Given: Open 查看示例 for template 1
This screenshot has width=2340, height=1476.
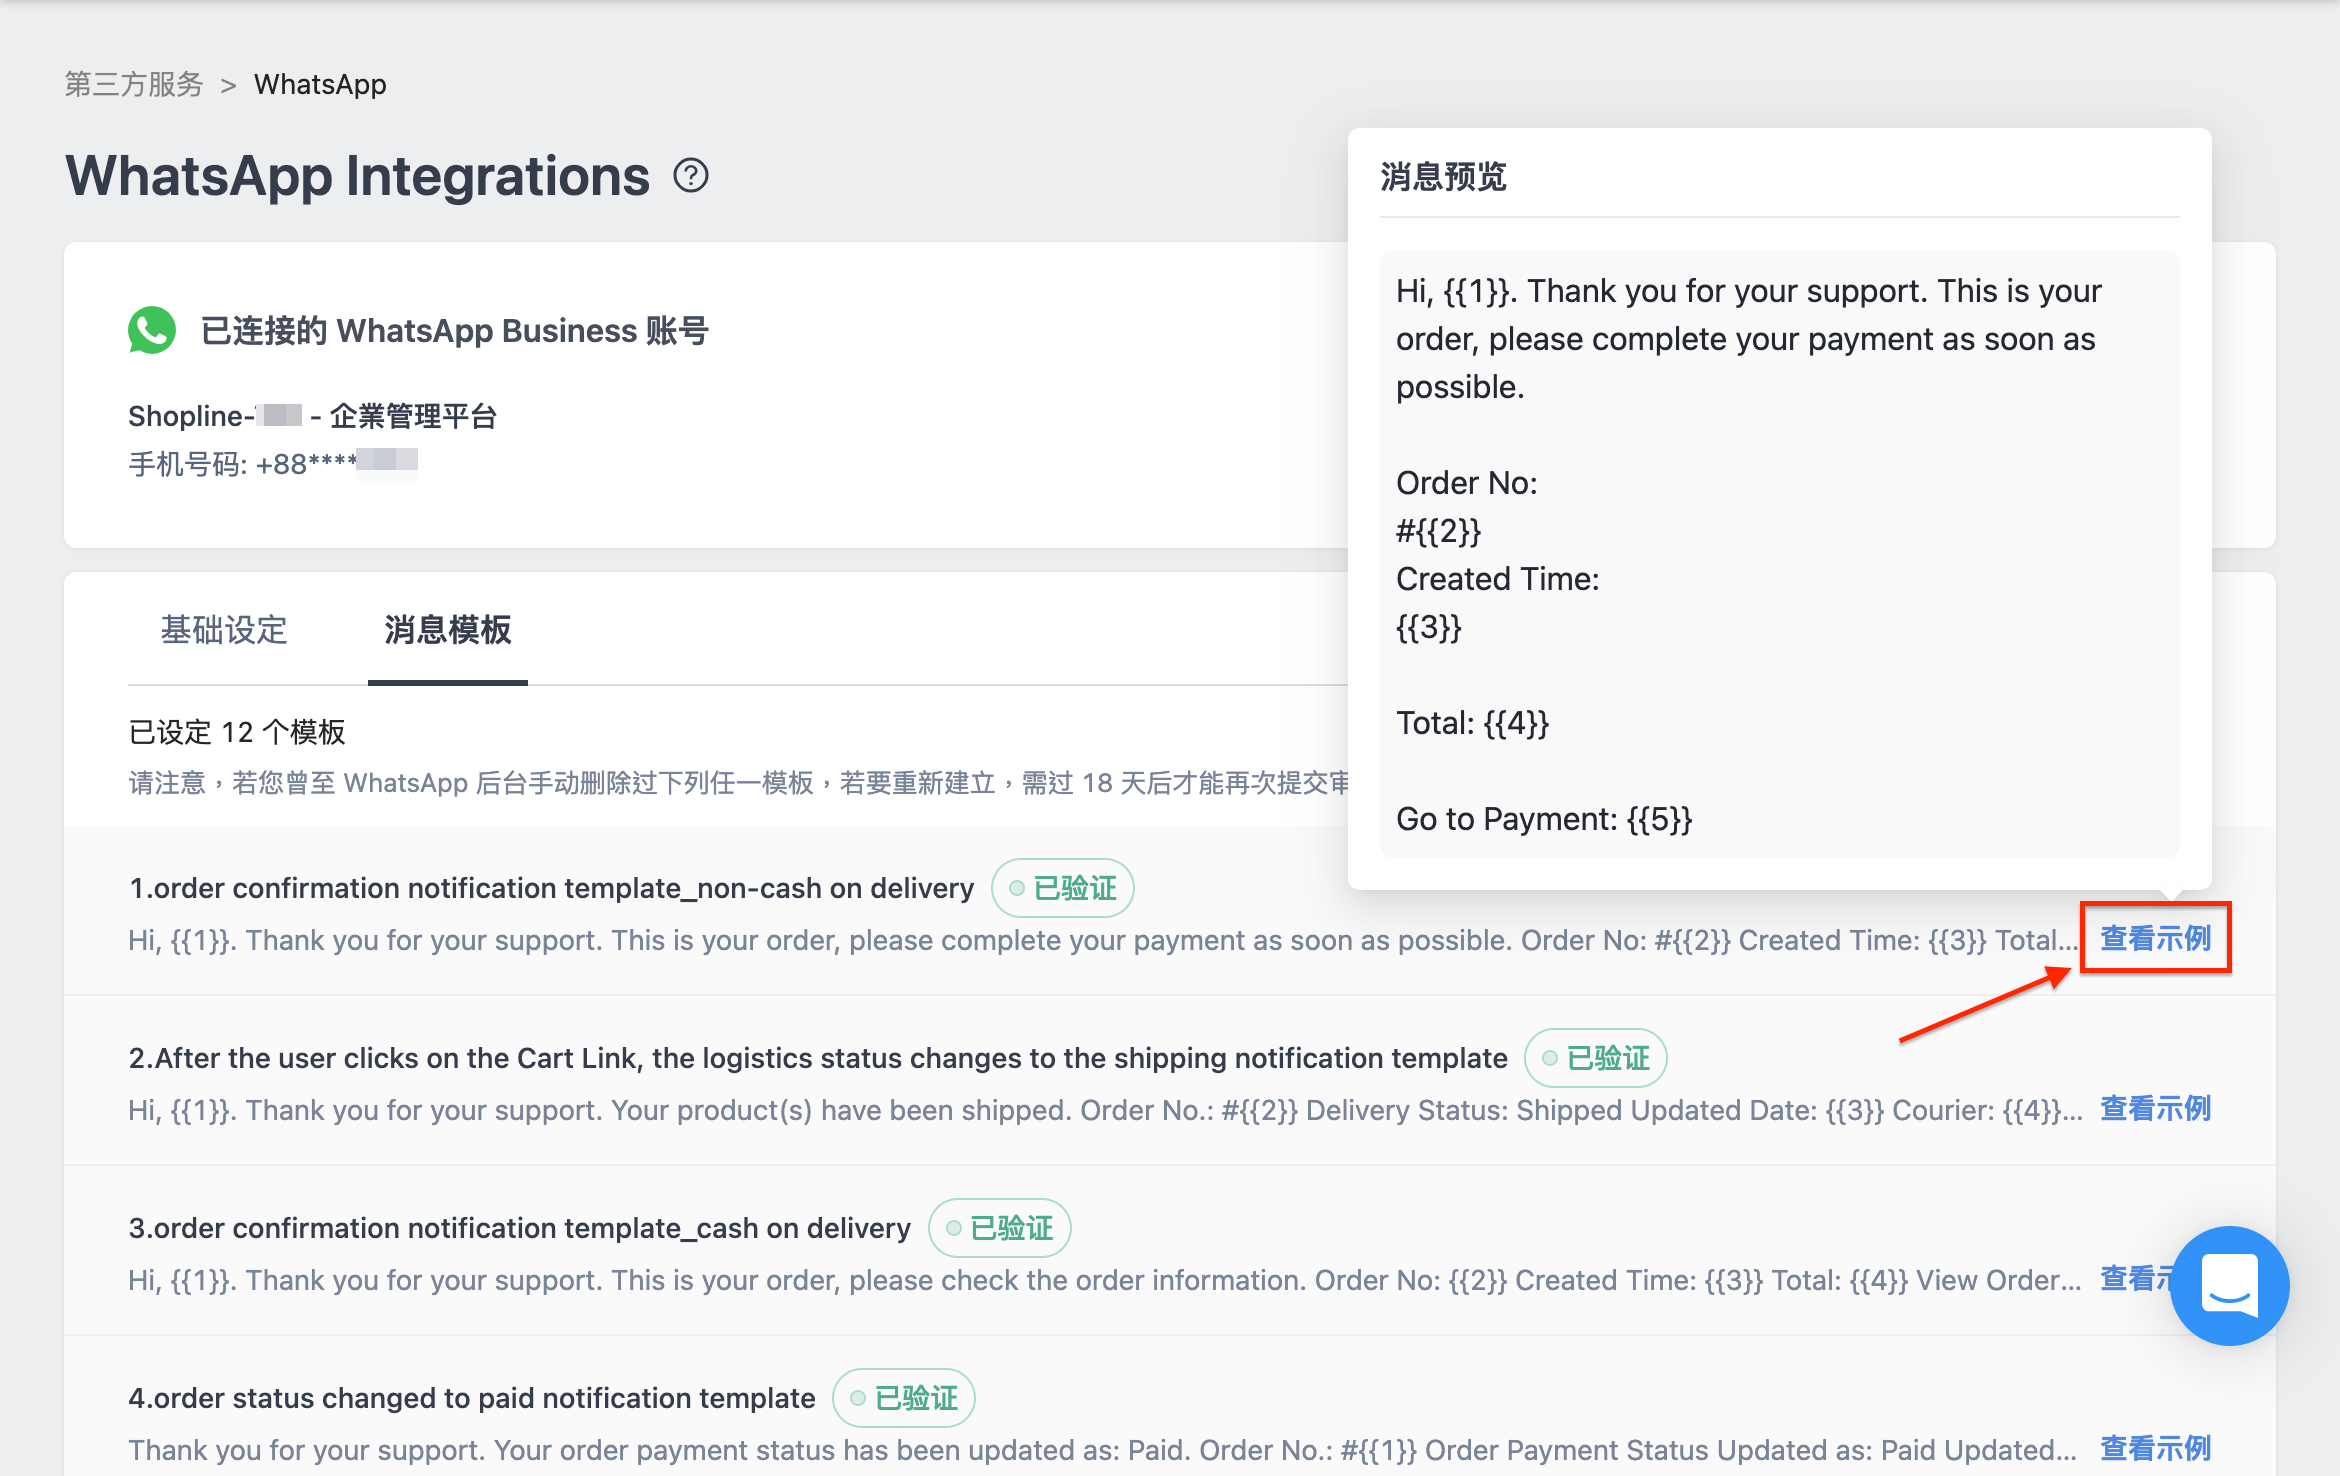Looking at the screenshot, I should (x=2156, y=938).
